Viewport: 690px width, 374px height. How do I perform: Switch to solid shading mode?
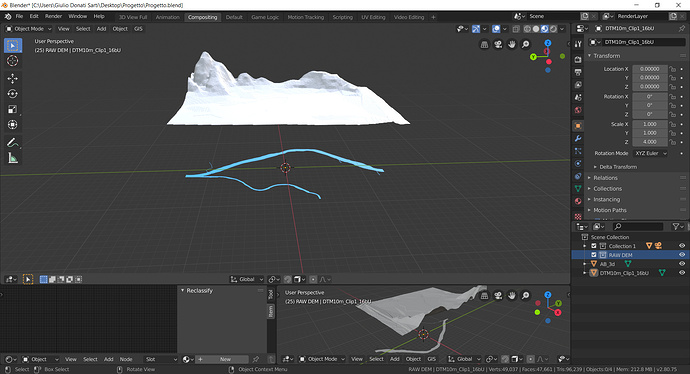point(536,29)
